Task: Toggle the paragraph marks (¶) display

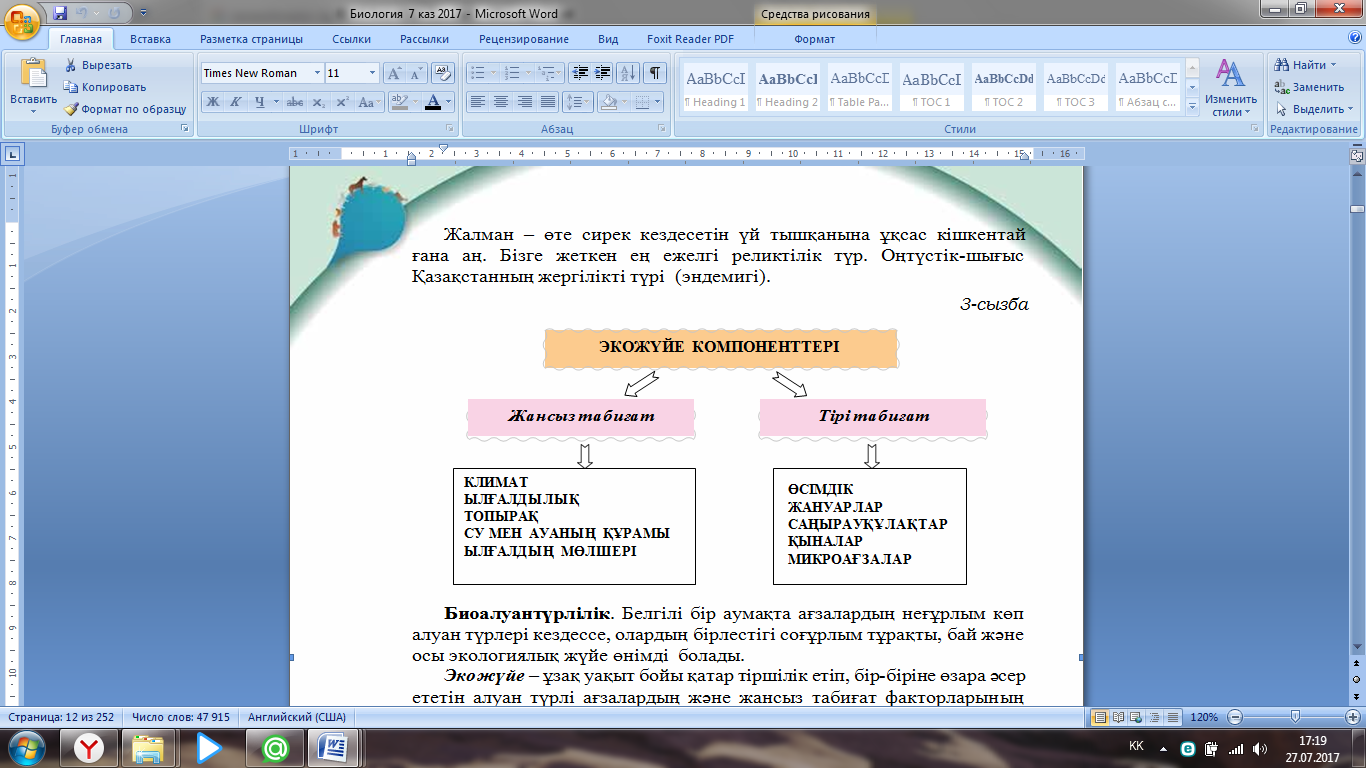Action: click(655, 73)
